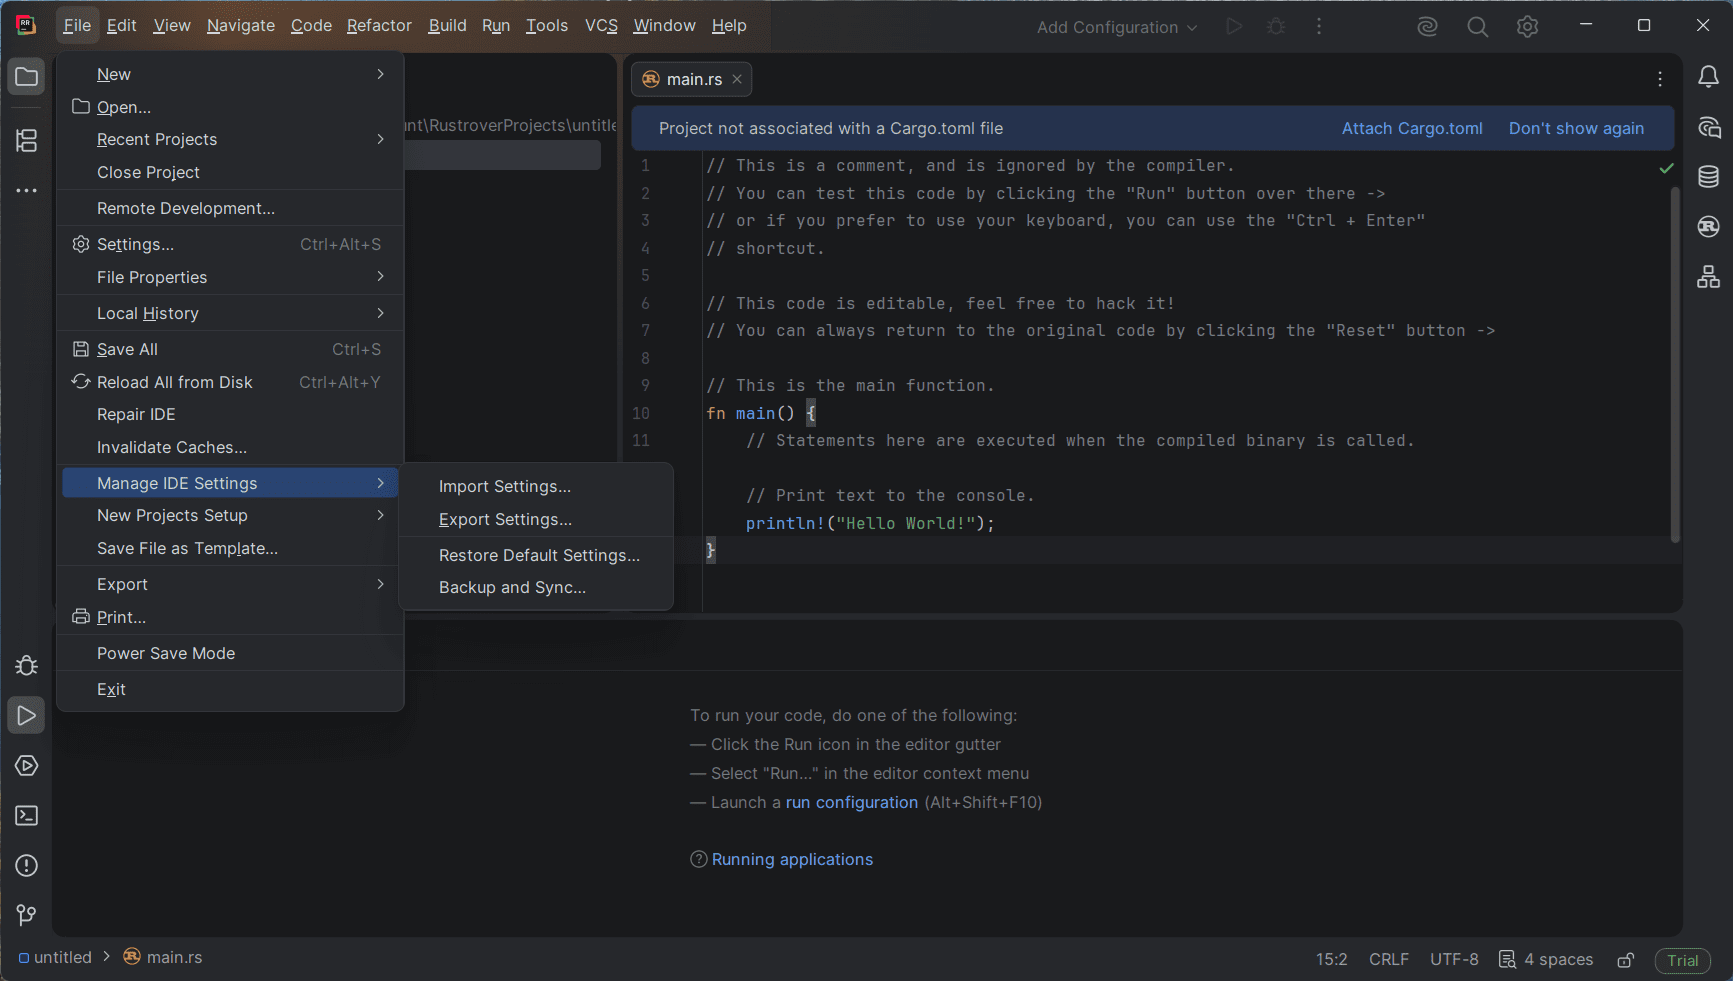Image resolution: width=1733 pixels, height=981 pixels.
Task: Click the Search Everywhere magnifier icon
Action: click(1477, 27)
